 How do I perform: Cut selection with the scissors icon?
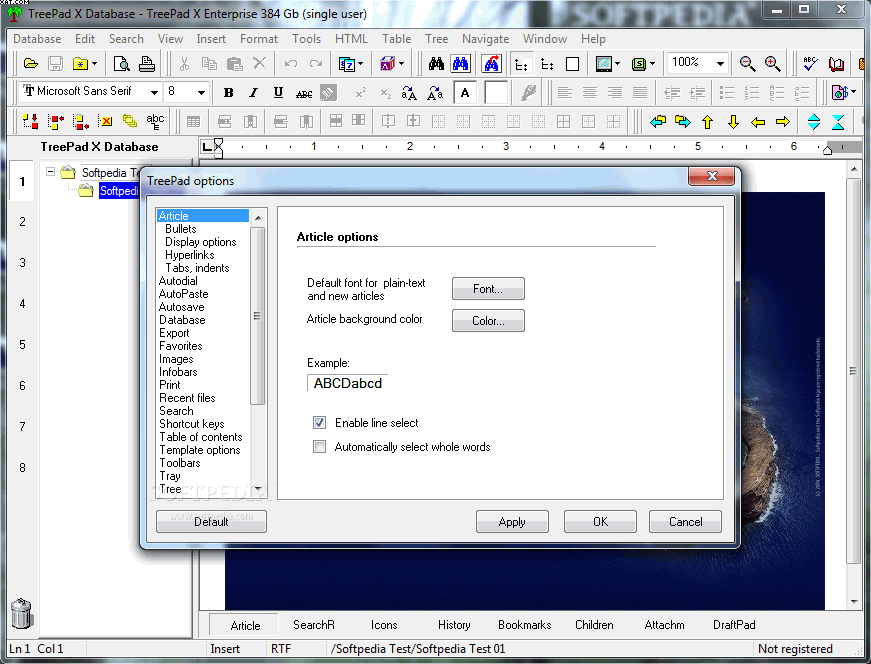(184, 64)
